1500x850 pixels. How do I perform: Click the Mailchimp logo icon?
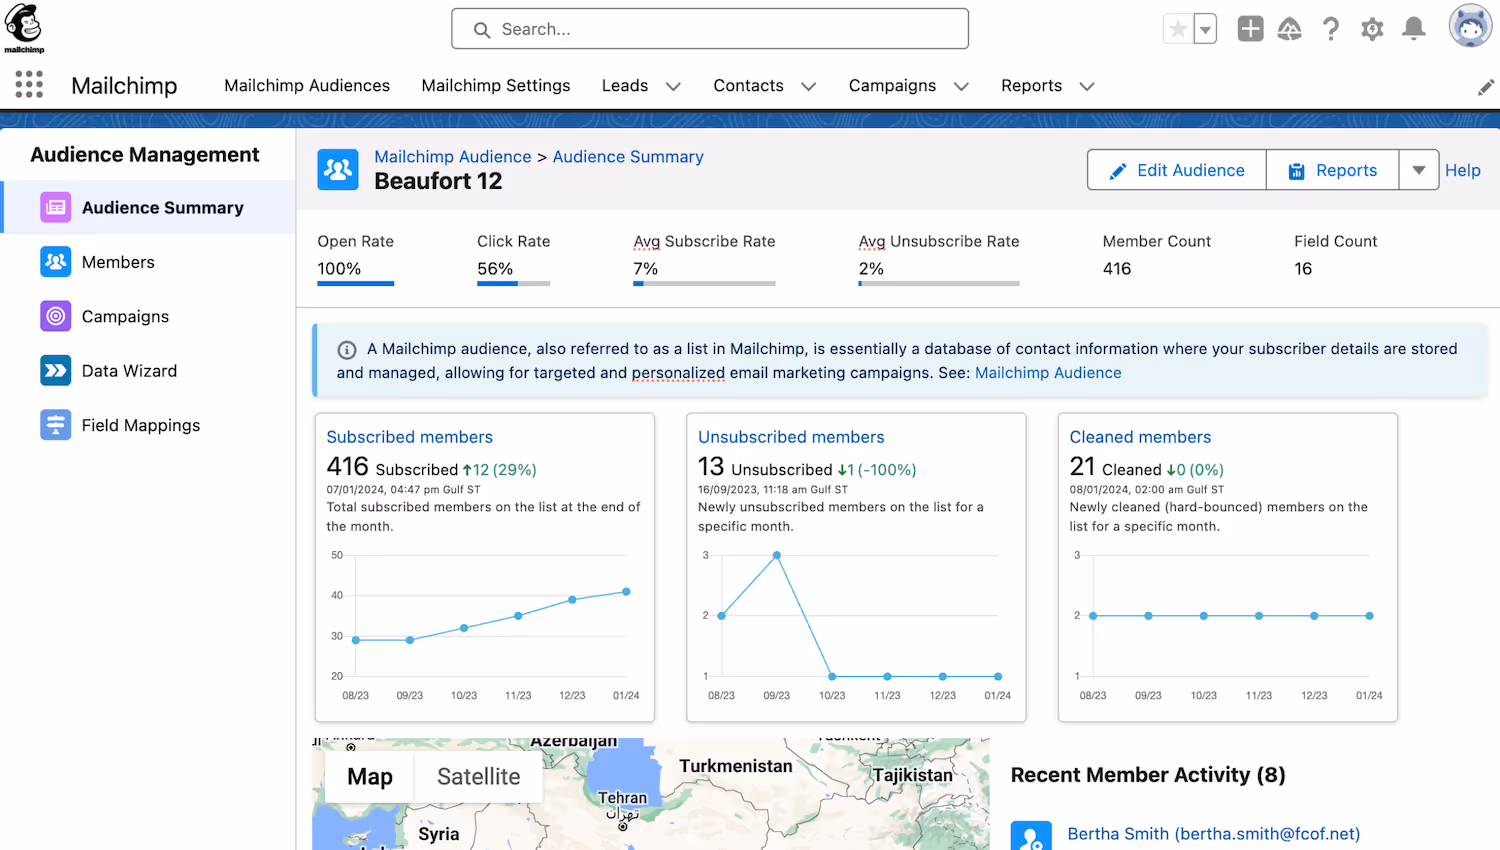[x=24, y=28]
